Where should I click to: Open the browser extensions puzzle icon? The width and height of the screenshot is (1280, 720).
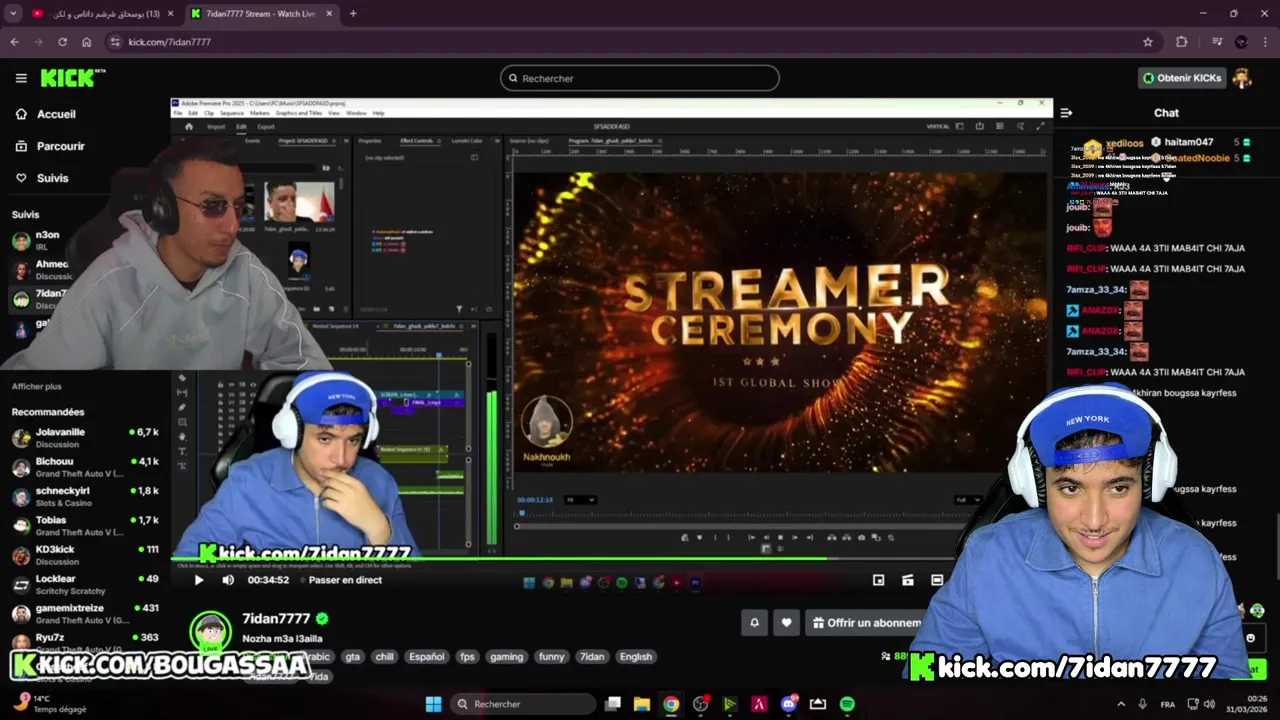pos(1182,42)
